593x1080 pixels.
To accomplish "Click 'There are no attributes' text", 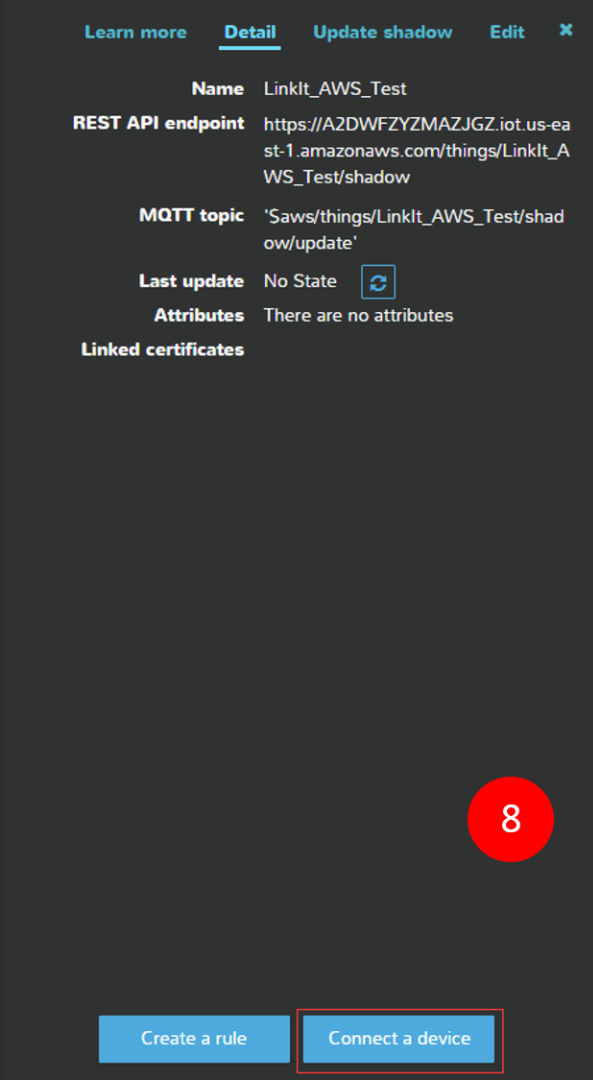I will 358,315.
